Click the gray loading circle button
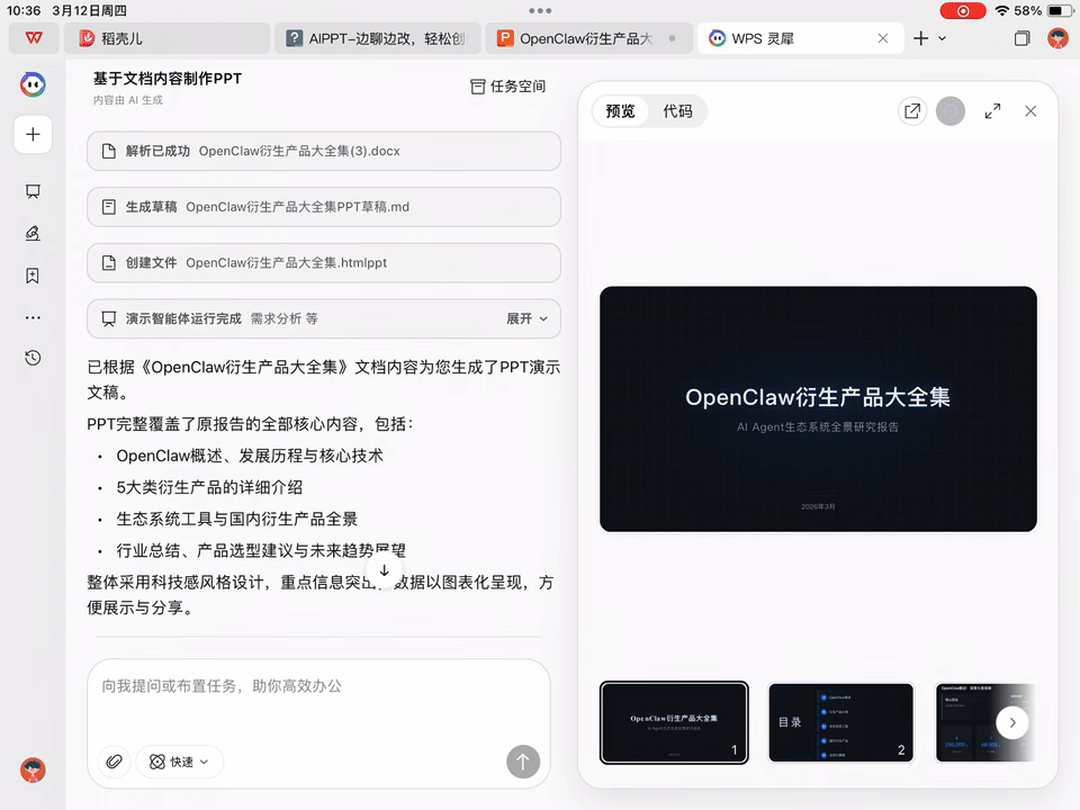The height and width of the screenshot is (810, 1080). pos(951,111)
